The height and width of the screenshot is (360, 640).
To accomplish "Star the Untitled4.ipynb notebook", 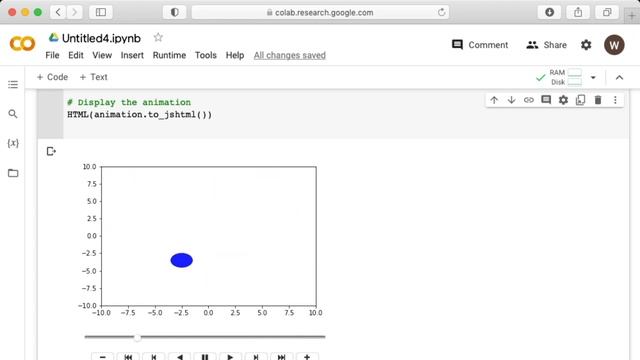I will pos(158,38).
